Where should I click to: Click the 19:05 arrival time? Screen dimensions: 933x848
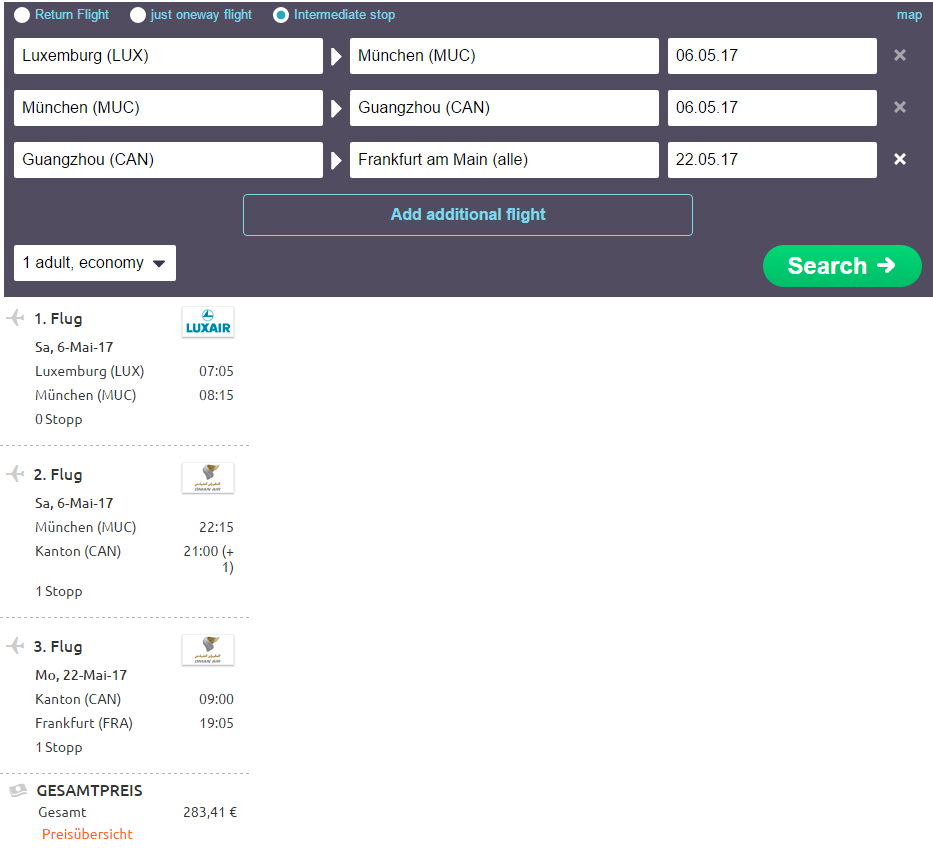(x=216, y=723)
